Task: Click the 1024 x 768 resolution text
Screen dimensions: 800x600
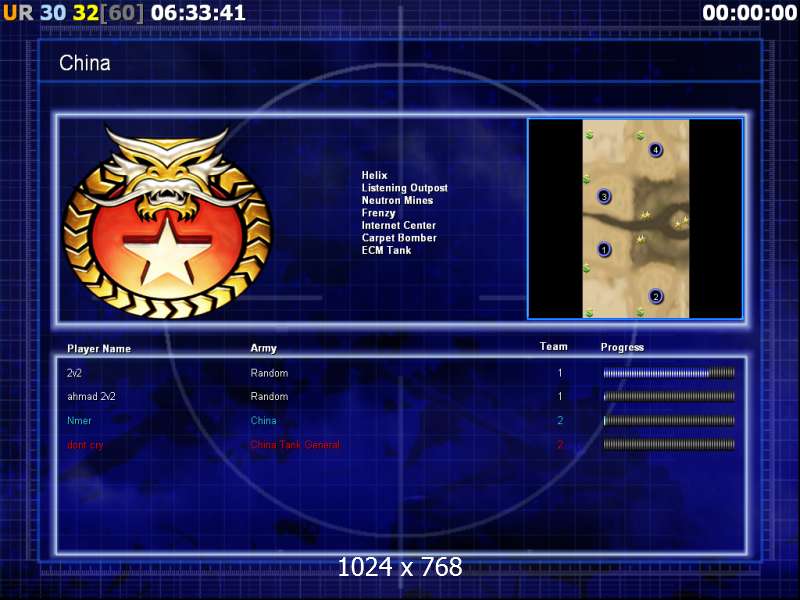Action: 400,567
